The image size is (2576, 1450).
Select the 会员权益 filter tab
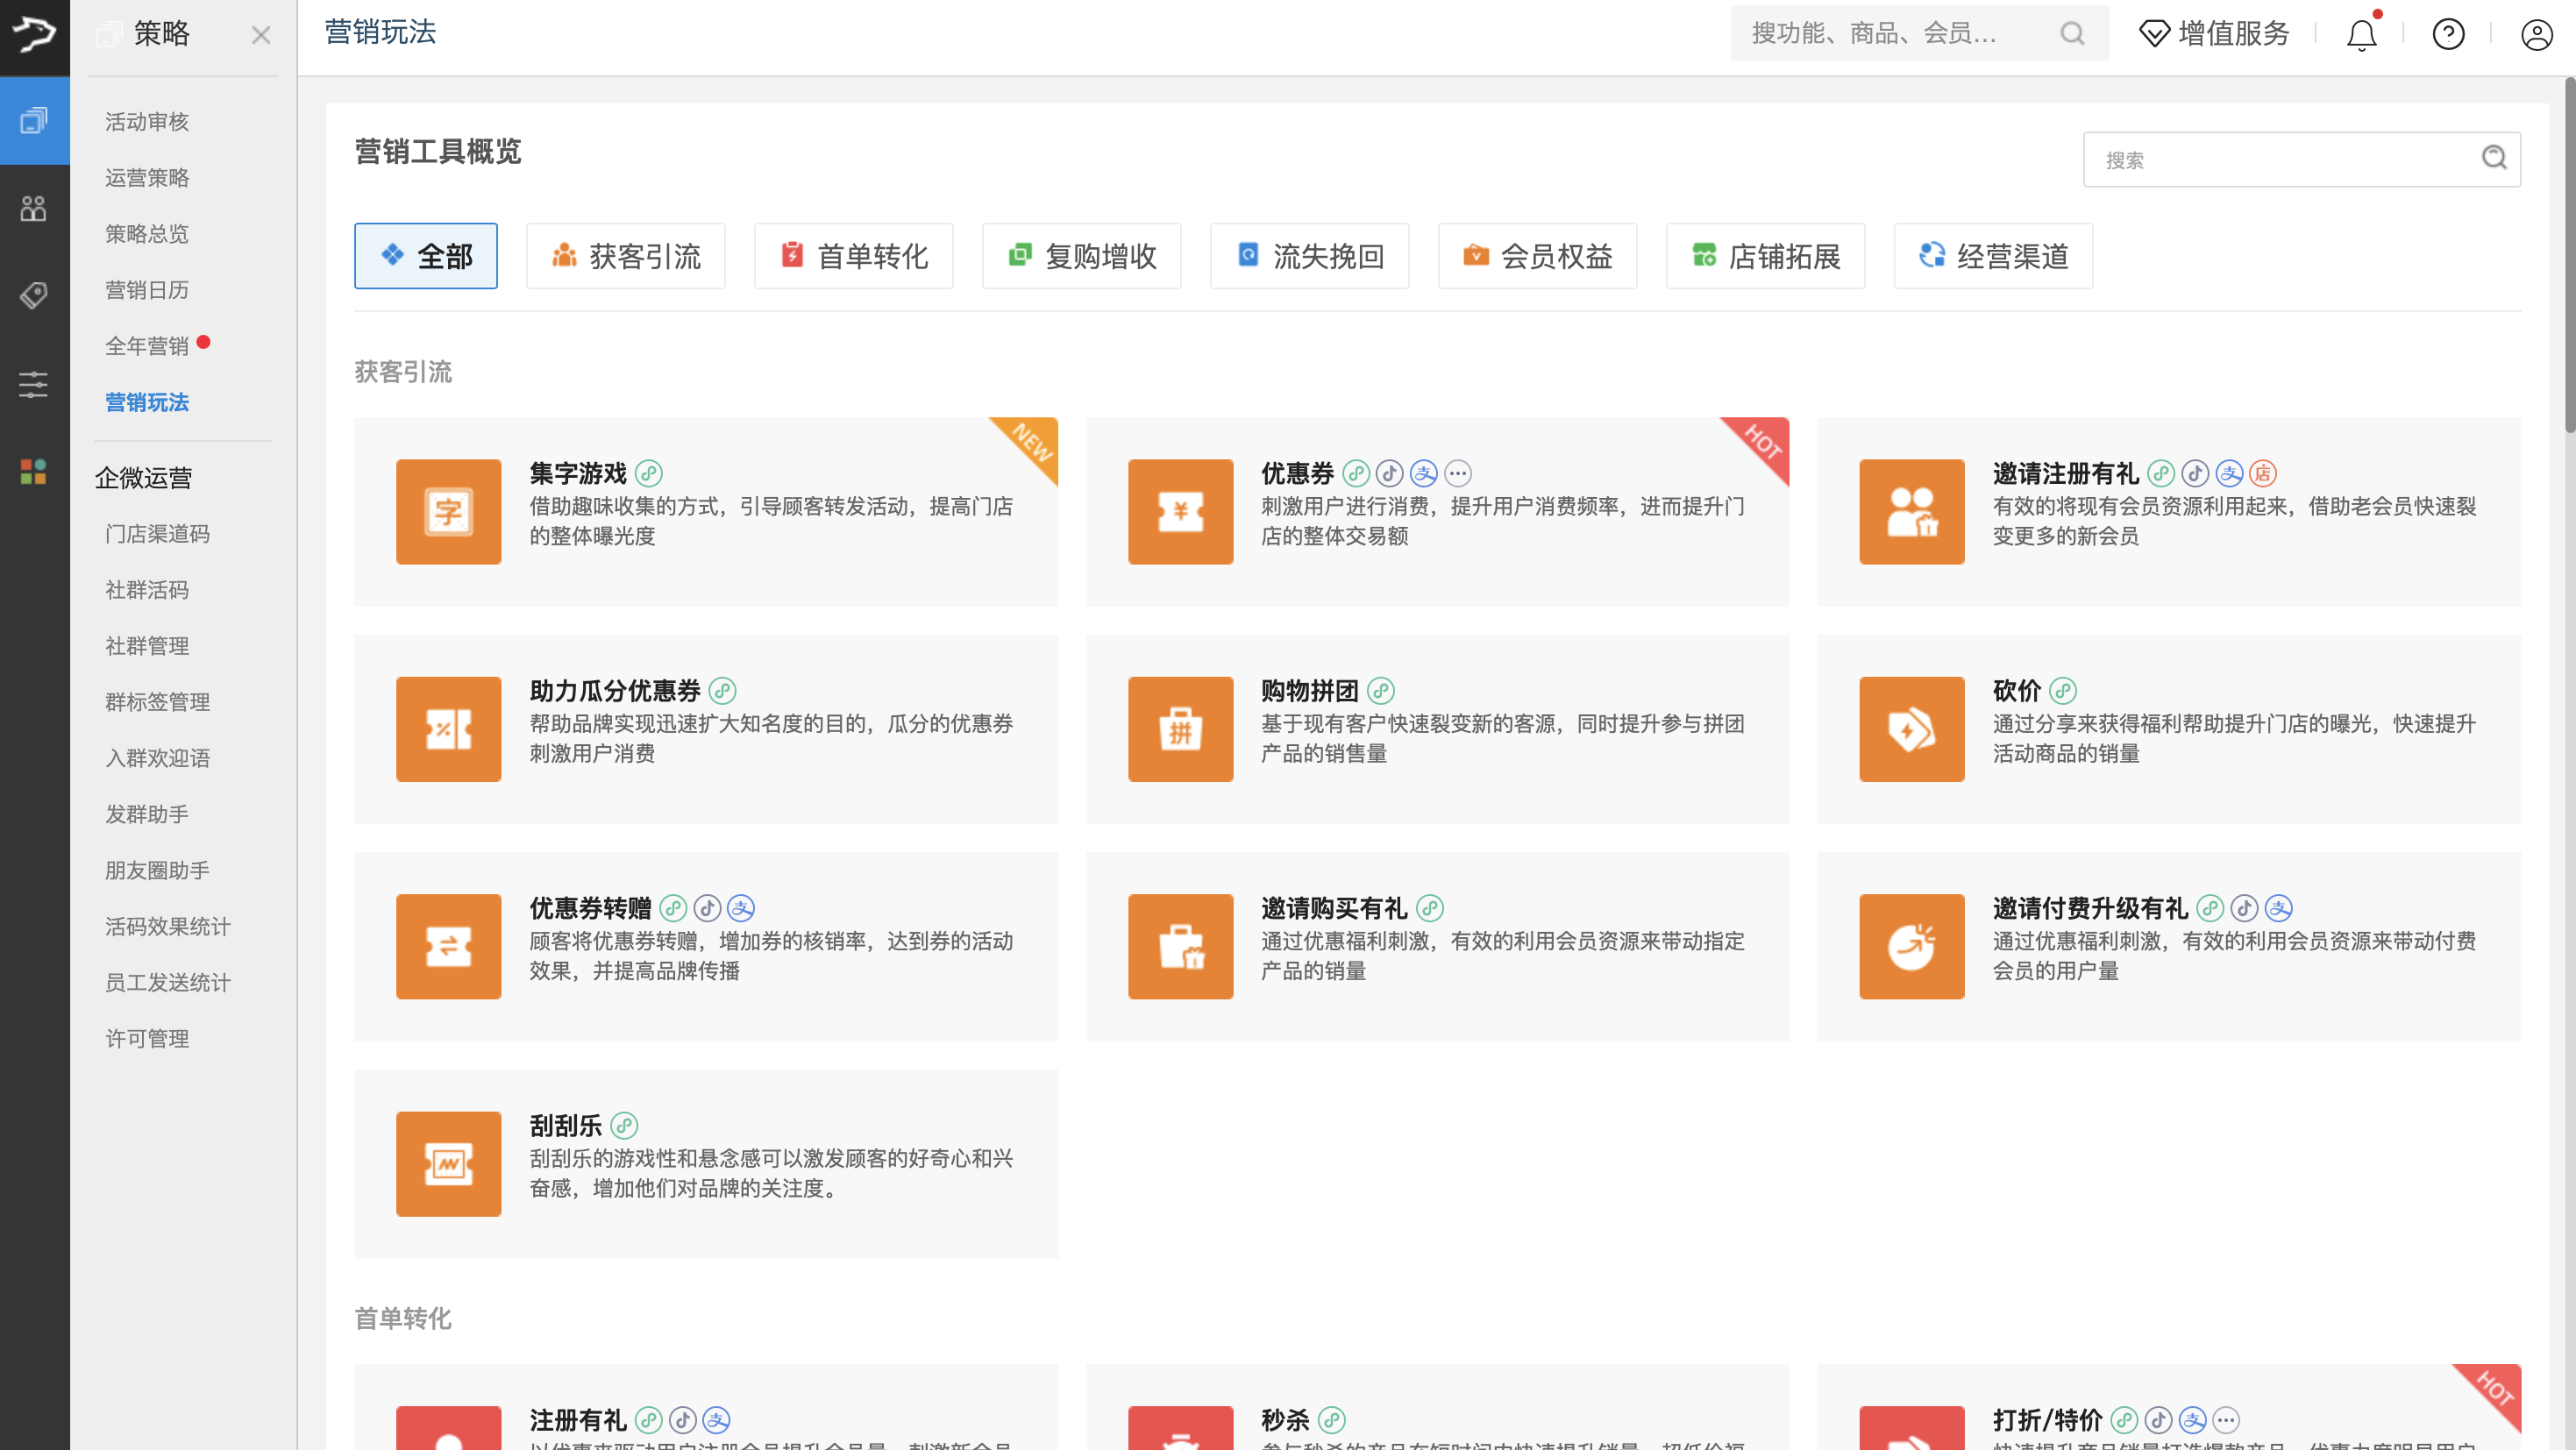coord(1538,256)
